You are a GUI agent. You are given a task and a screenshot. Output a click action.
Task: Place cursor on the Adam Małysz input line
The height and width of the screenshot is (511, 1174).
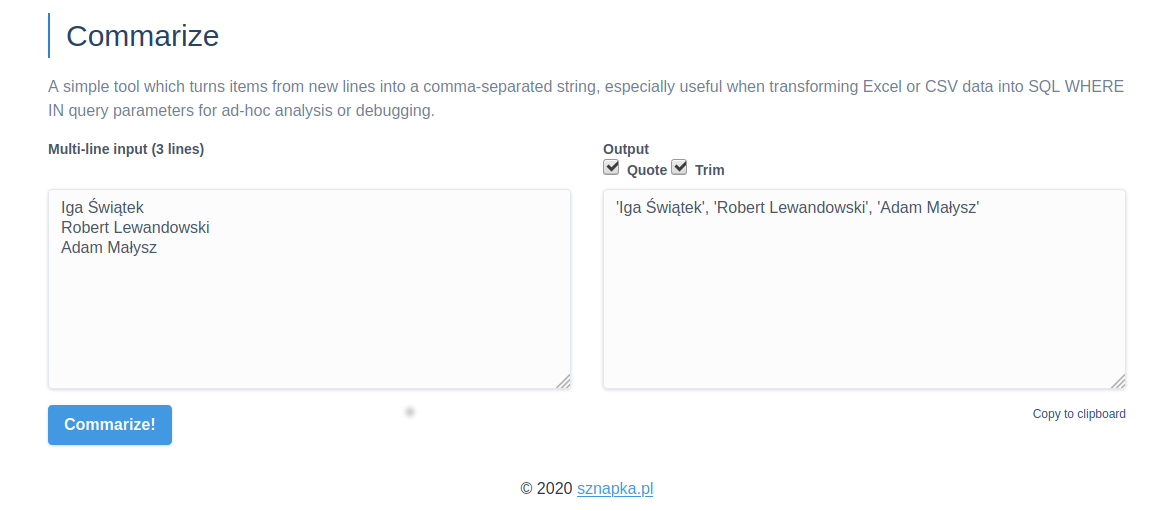(109, 248)
